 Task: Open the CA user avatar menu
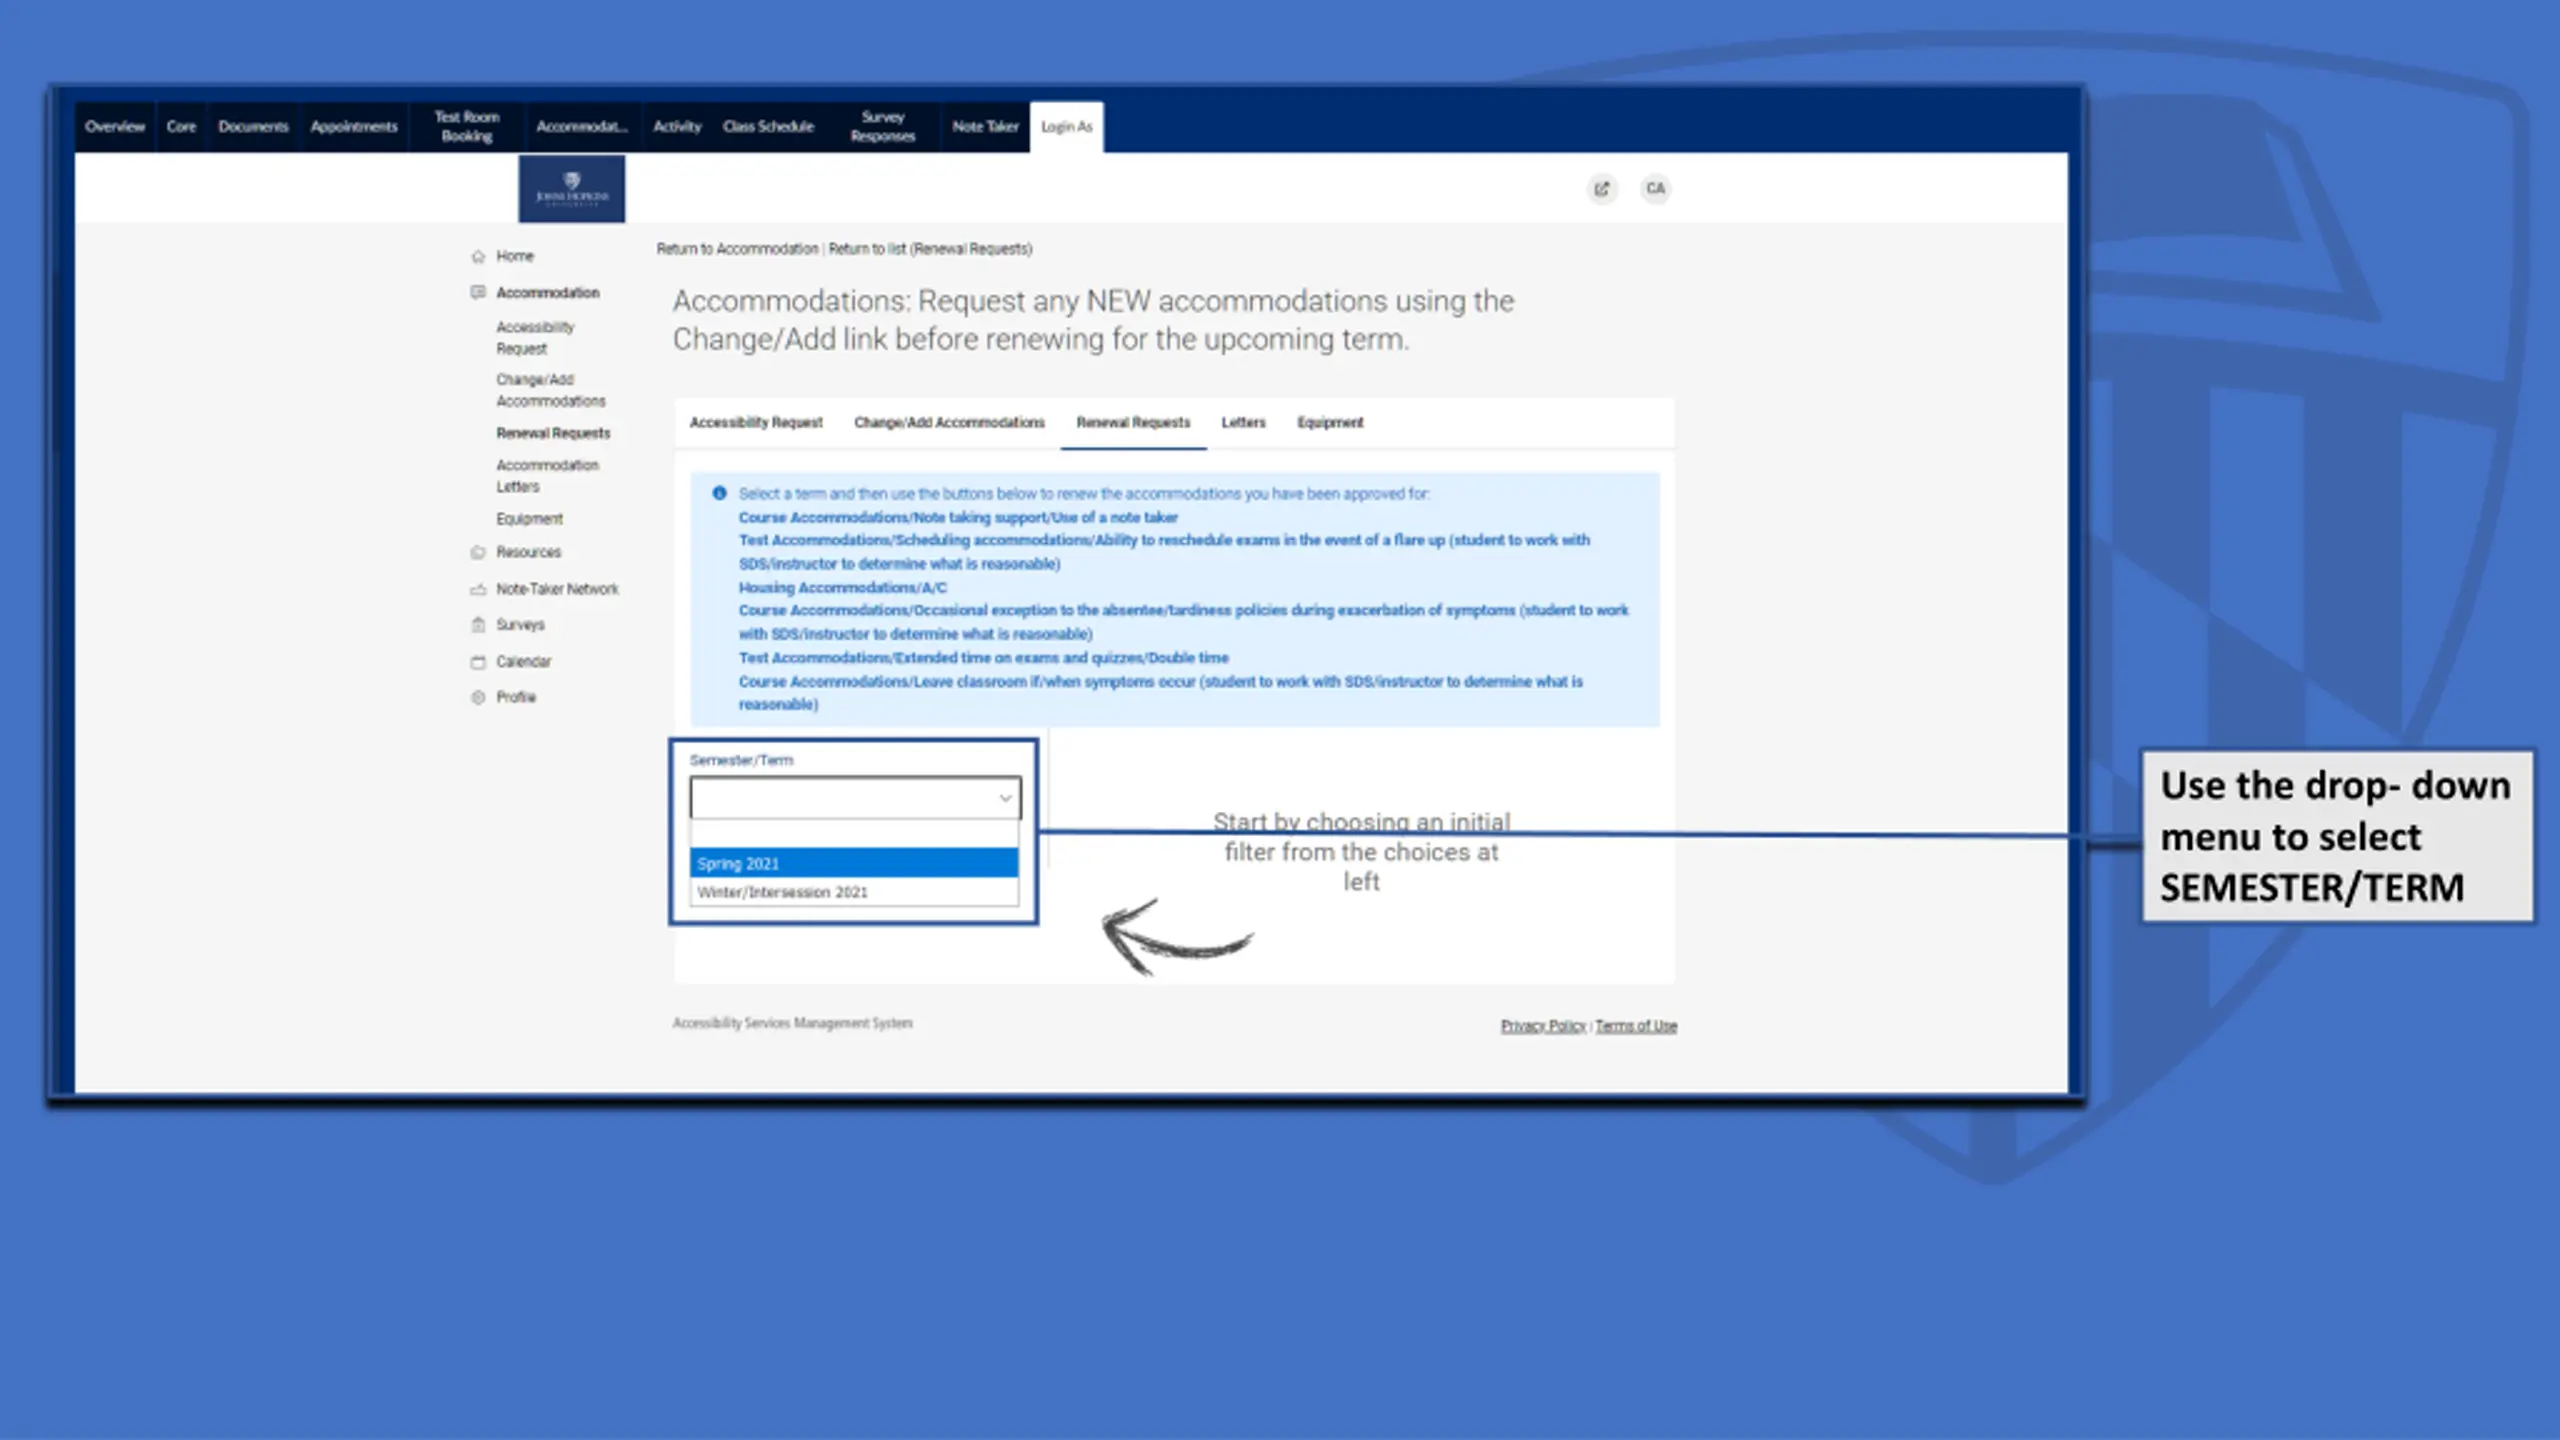coord(1655,188)
